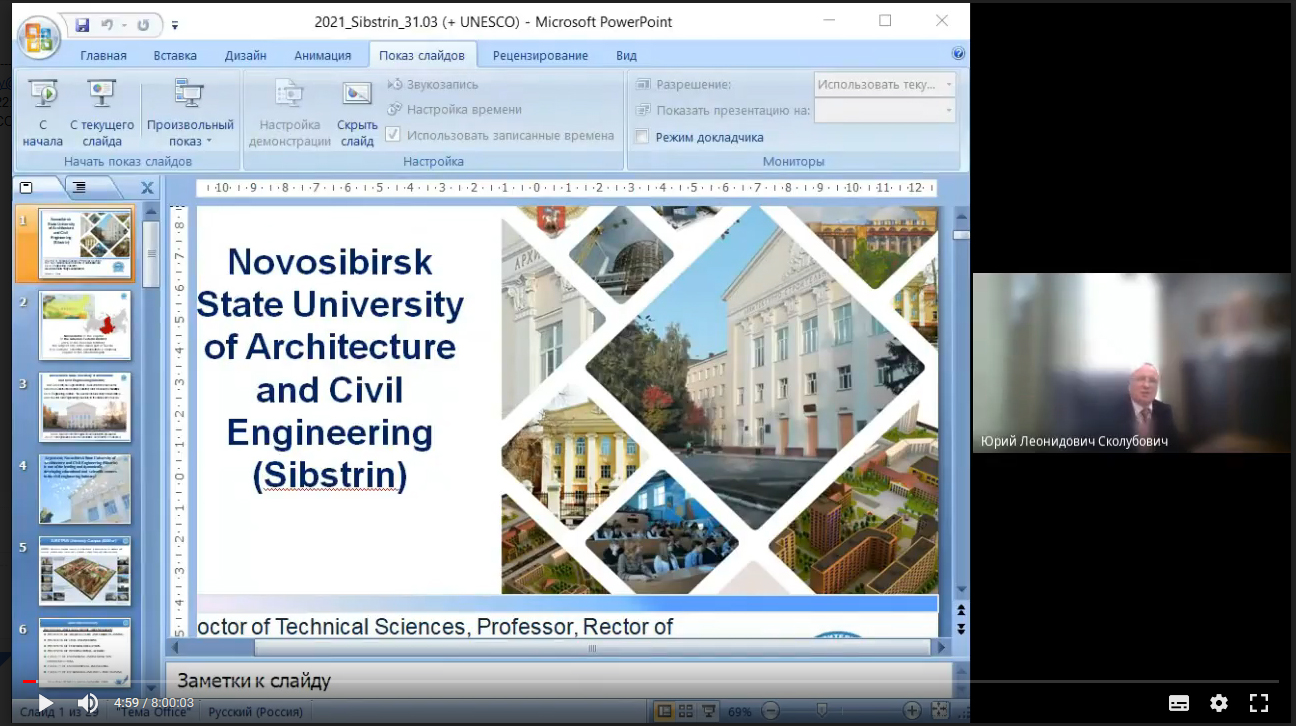Screen dimensions: 1296x726
Task: Zoom out with the minus button
Action: pyautogui.click(x=770, y=711)
